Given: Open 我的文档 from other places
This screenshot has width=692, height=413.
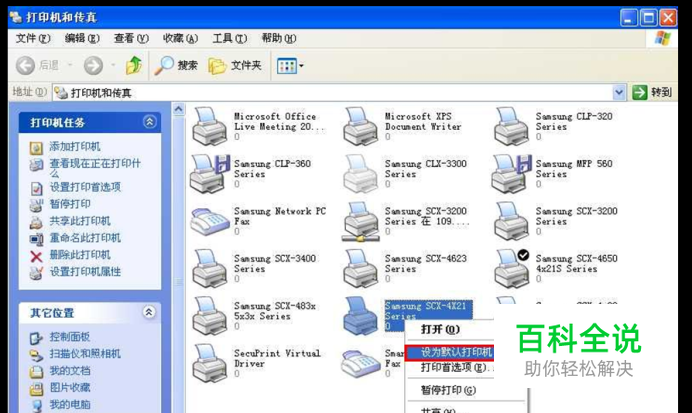Looking at the screenshot, I should point(70,371).
